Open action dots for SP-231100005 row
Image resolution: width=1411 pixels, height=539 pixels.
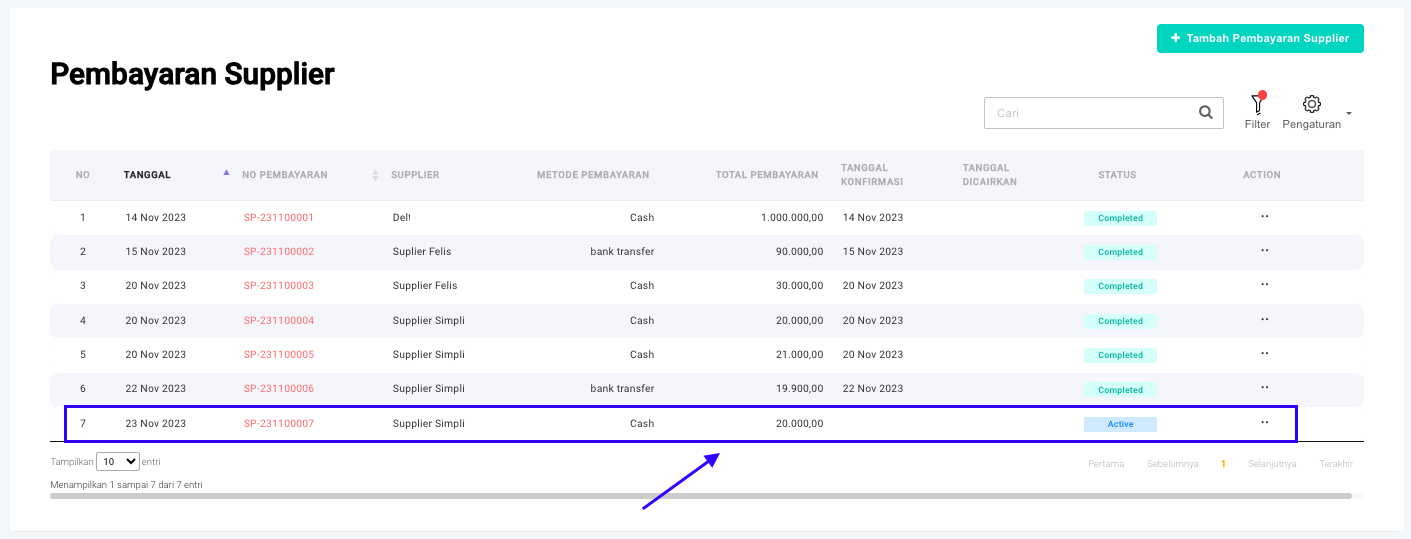pos(1264,354)
